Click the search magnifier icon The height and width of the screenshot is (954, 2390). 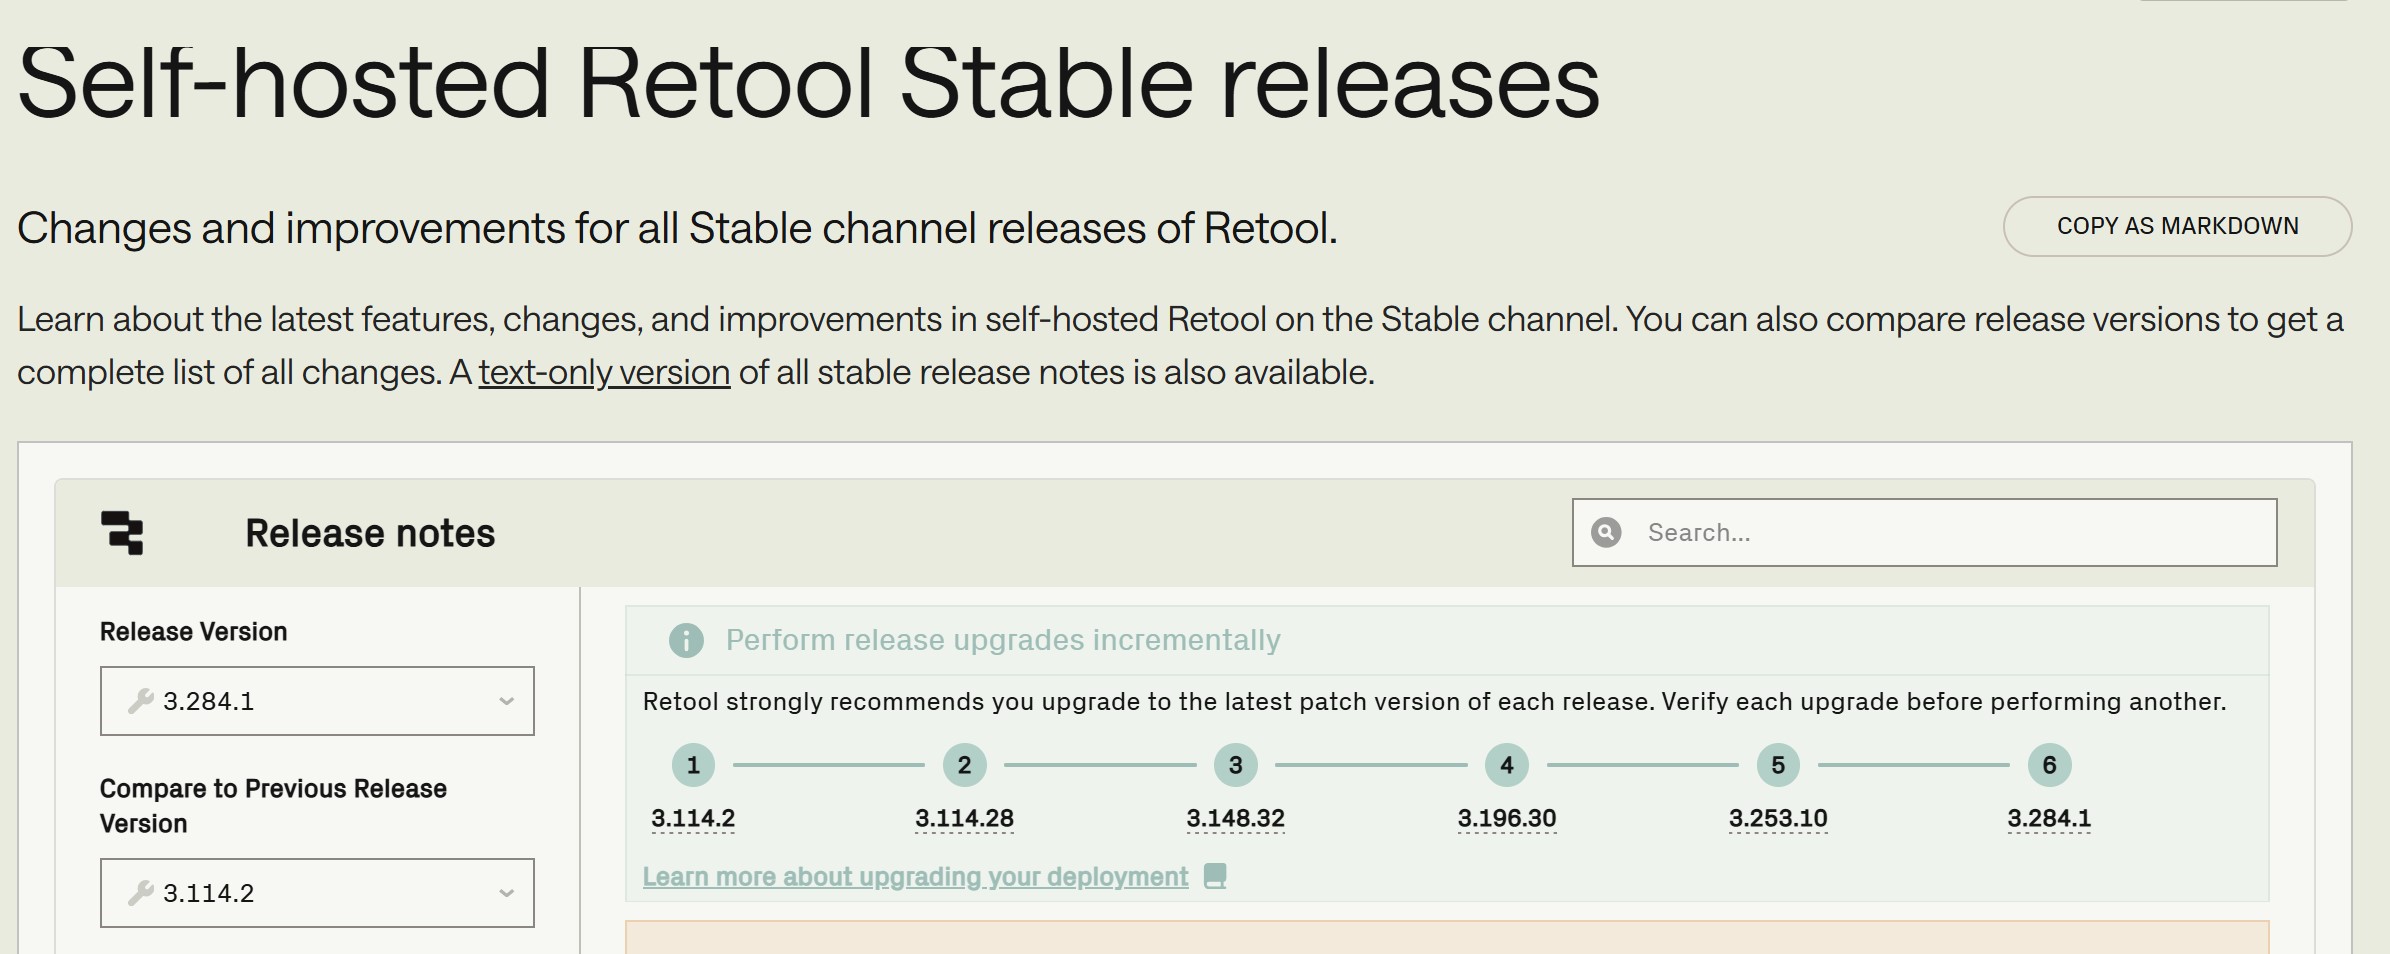1606,532
